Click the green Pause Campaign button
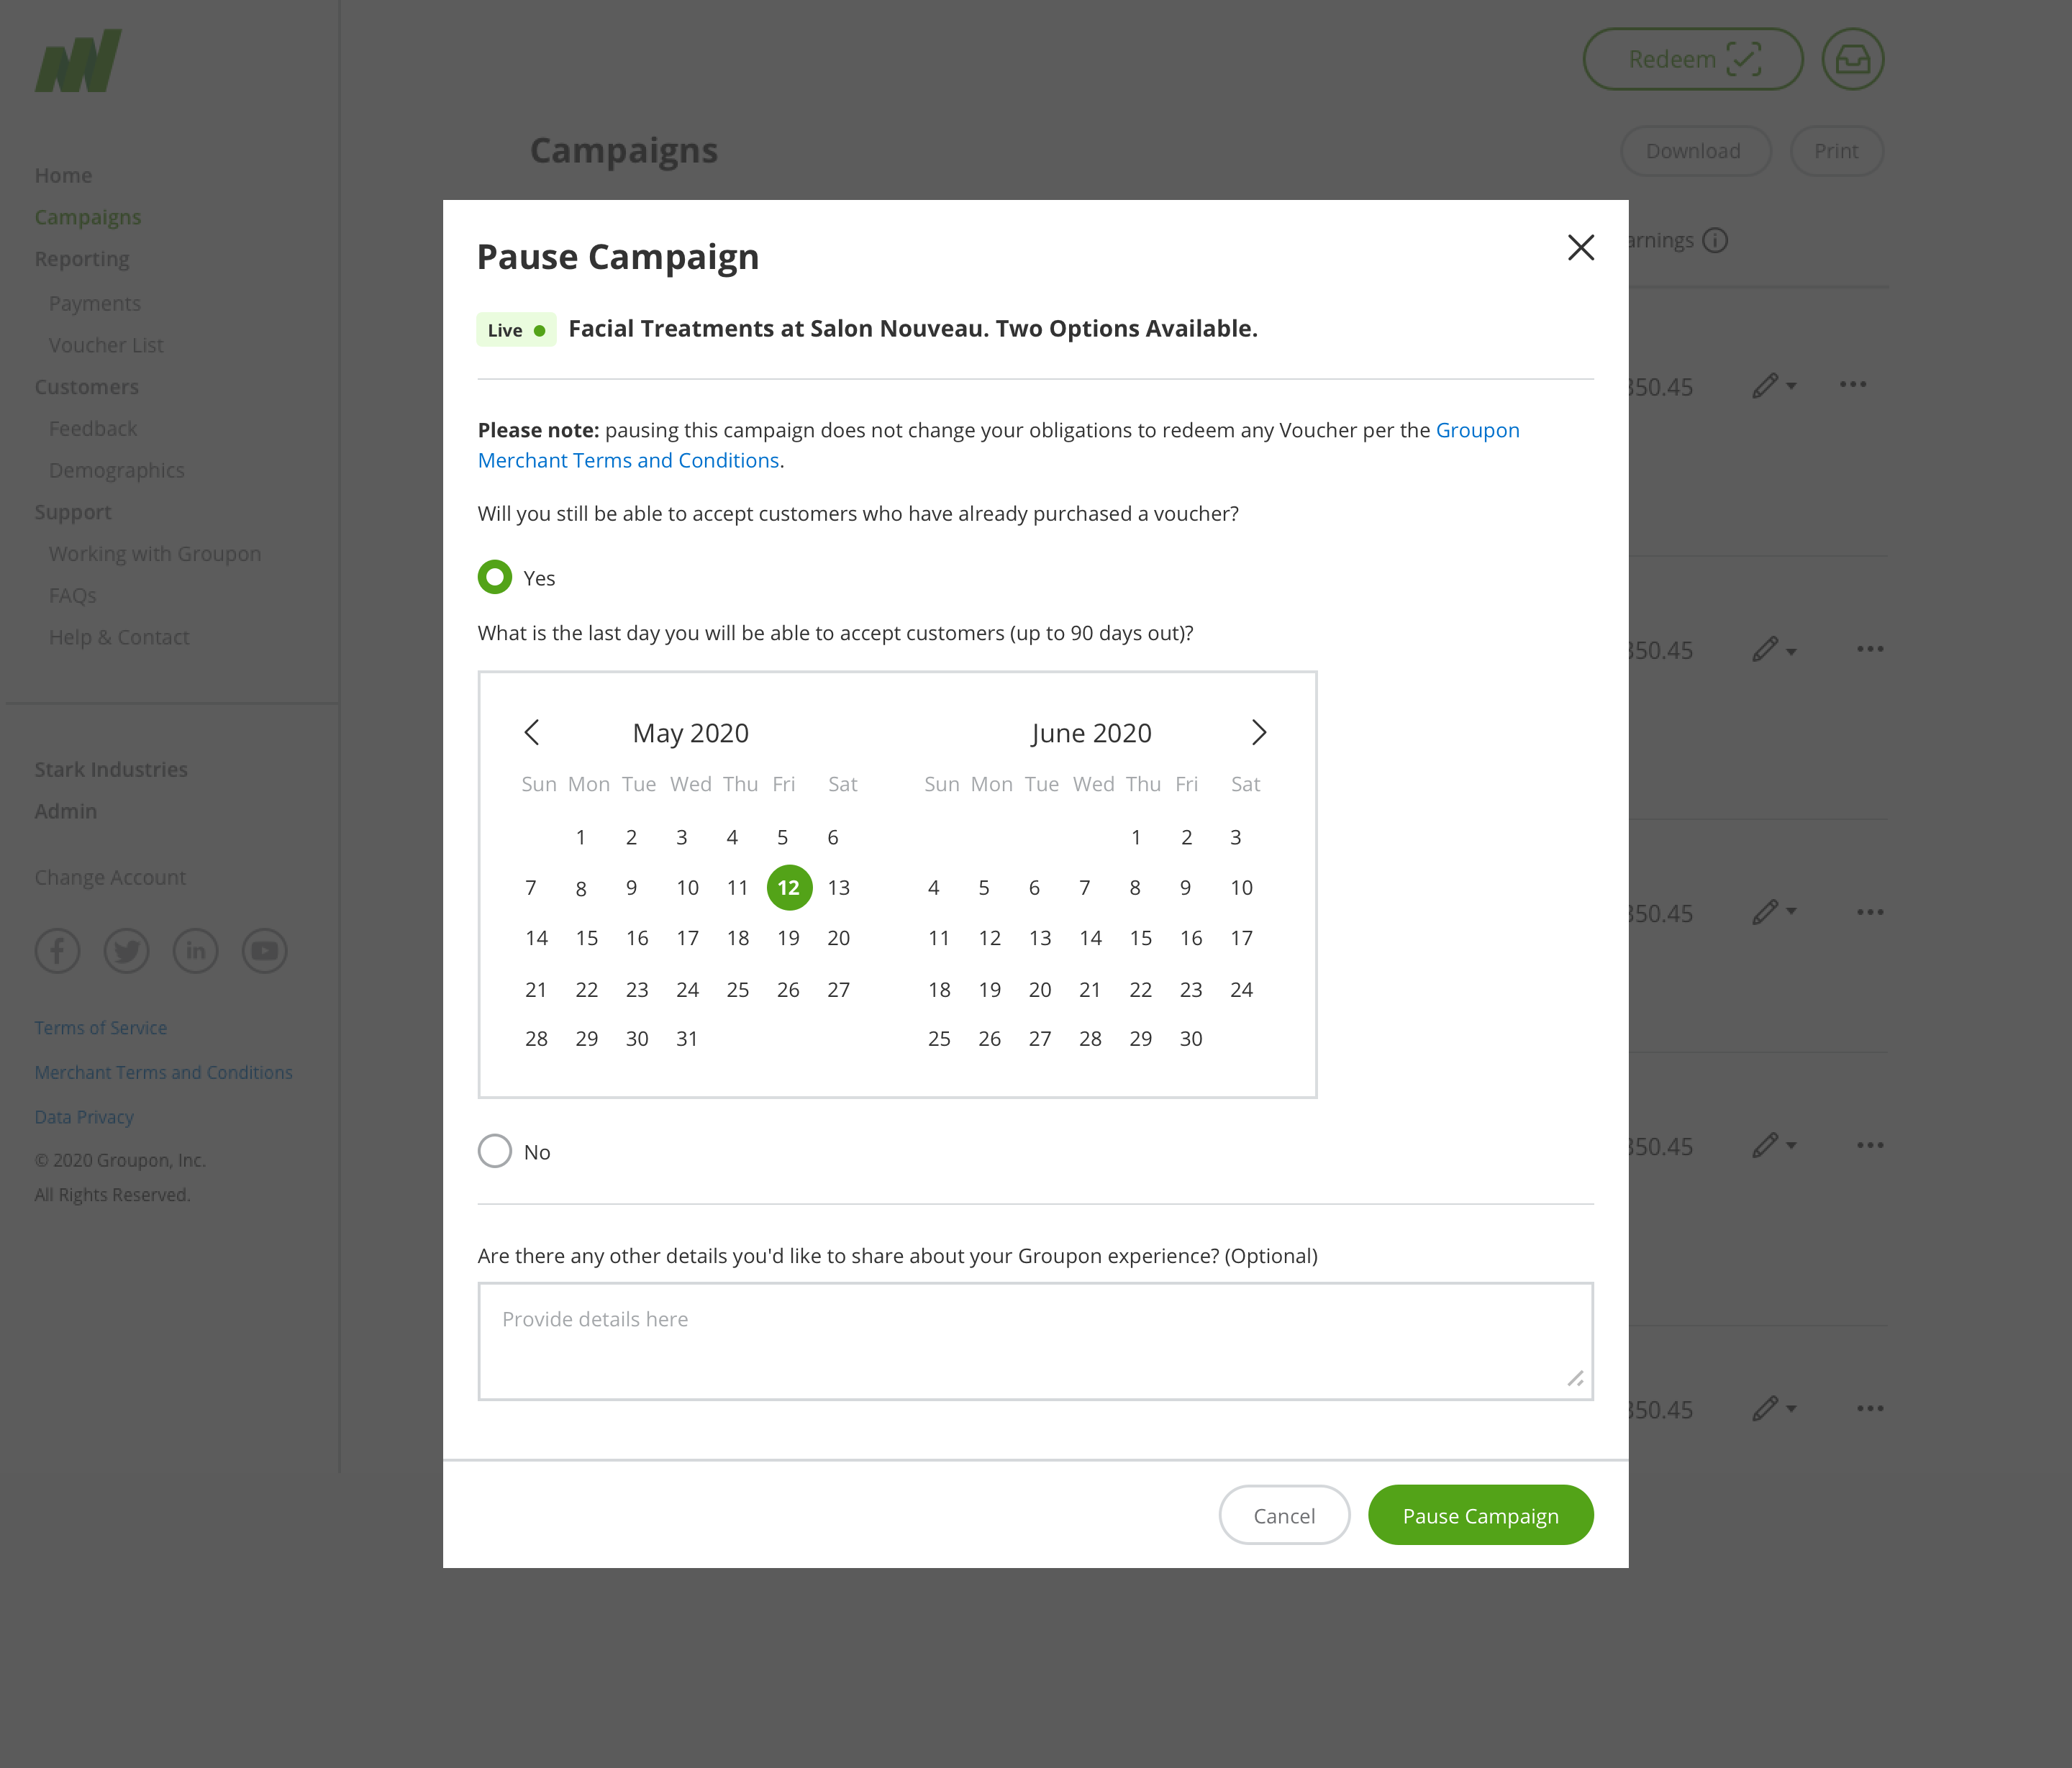This screenshot has width=2072, height=1768. click(1480, 1516)
